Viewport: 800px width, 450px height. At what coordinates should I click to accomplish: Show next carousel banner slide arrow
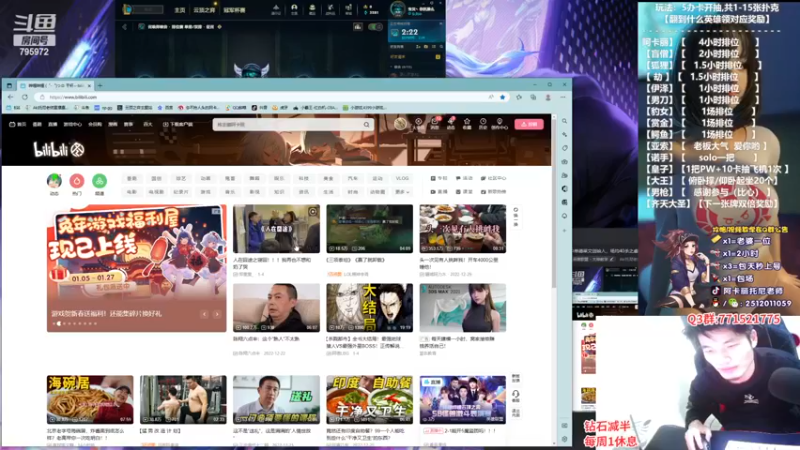pos(217,314)
